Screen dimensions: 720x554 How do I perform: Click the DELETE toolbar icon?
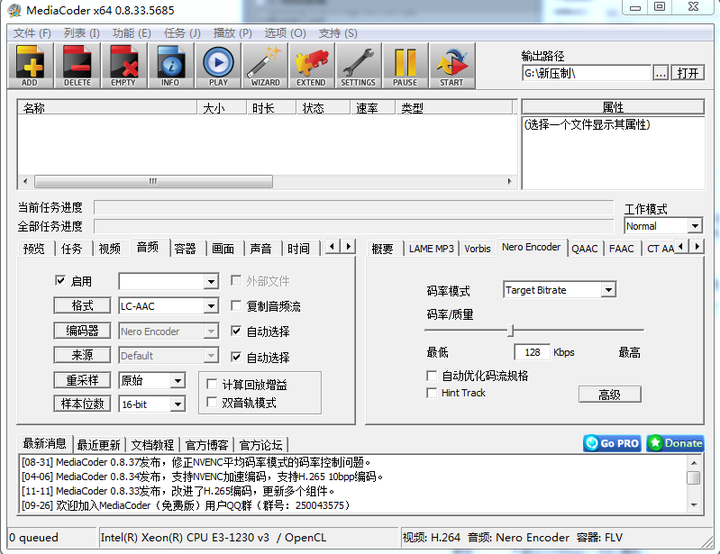pos(77,65)
